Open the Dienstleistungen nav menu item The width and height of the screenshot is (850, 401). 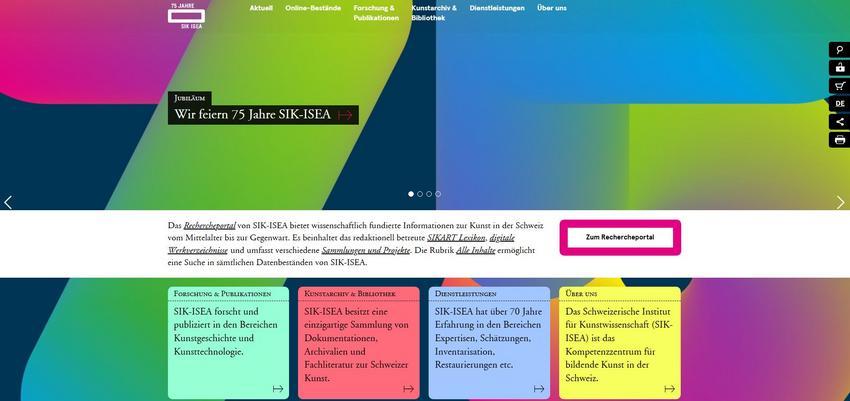click(497, 8)
